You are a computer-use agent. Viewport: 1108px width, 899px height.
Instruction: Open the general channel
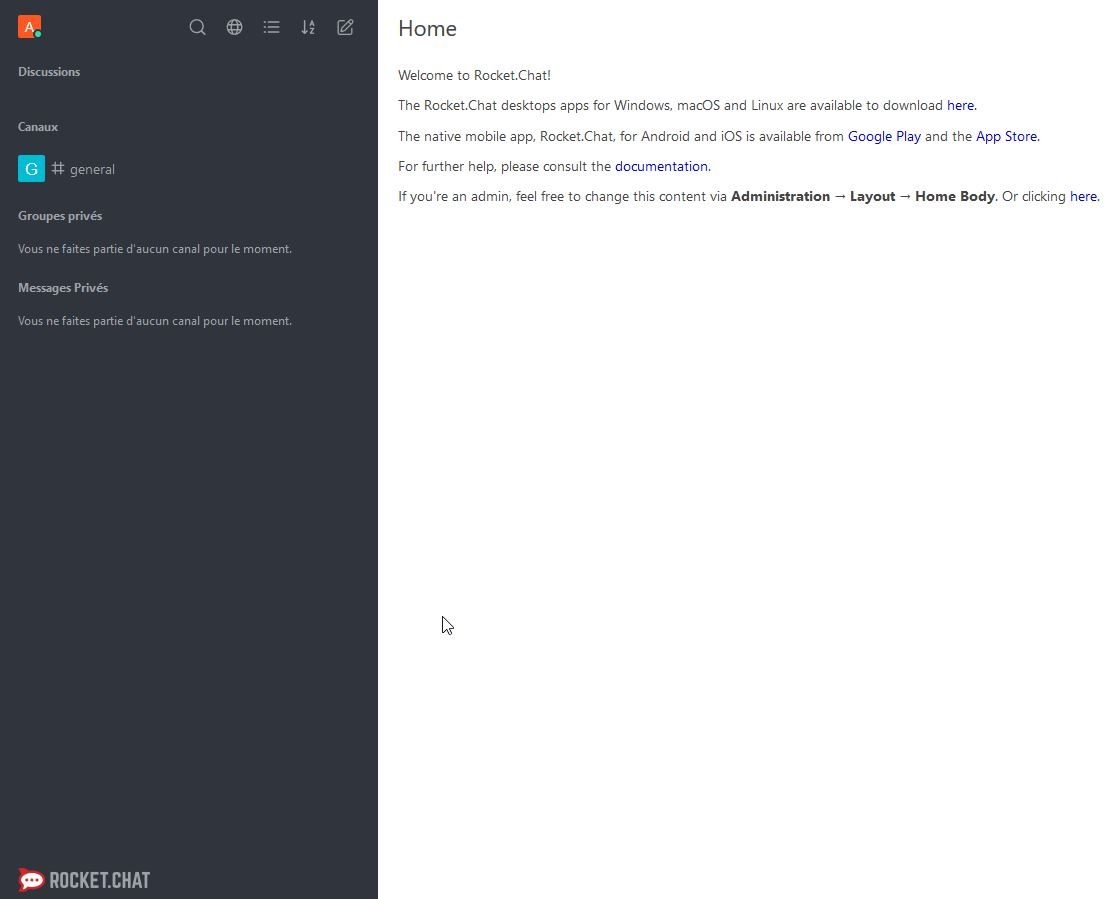pyautogui.click(x=92, y=170)
